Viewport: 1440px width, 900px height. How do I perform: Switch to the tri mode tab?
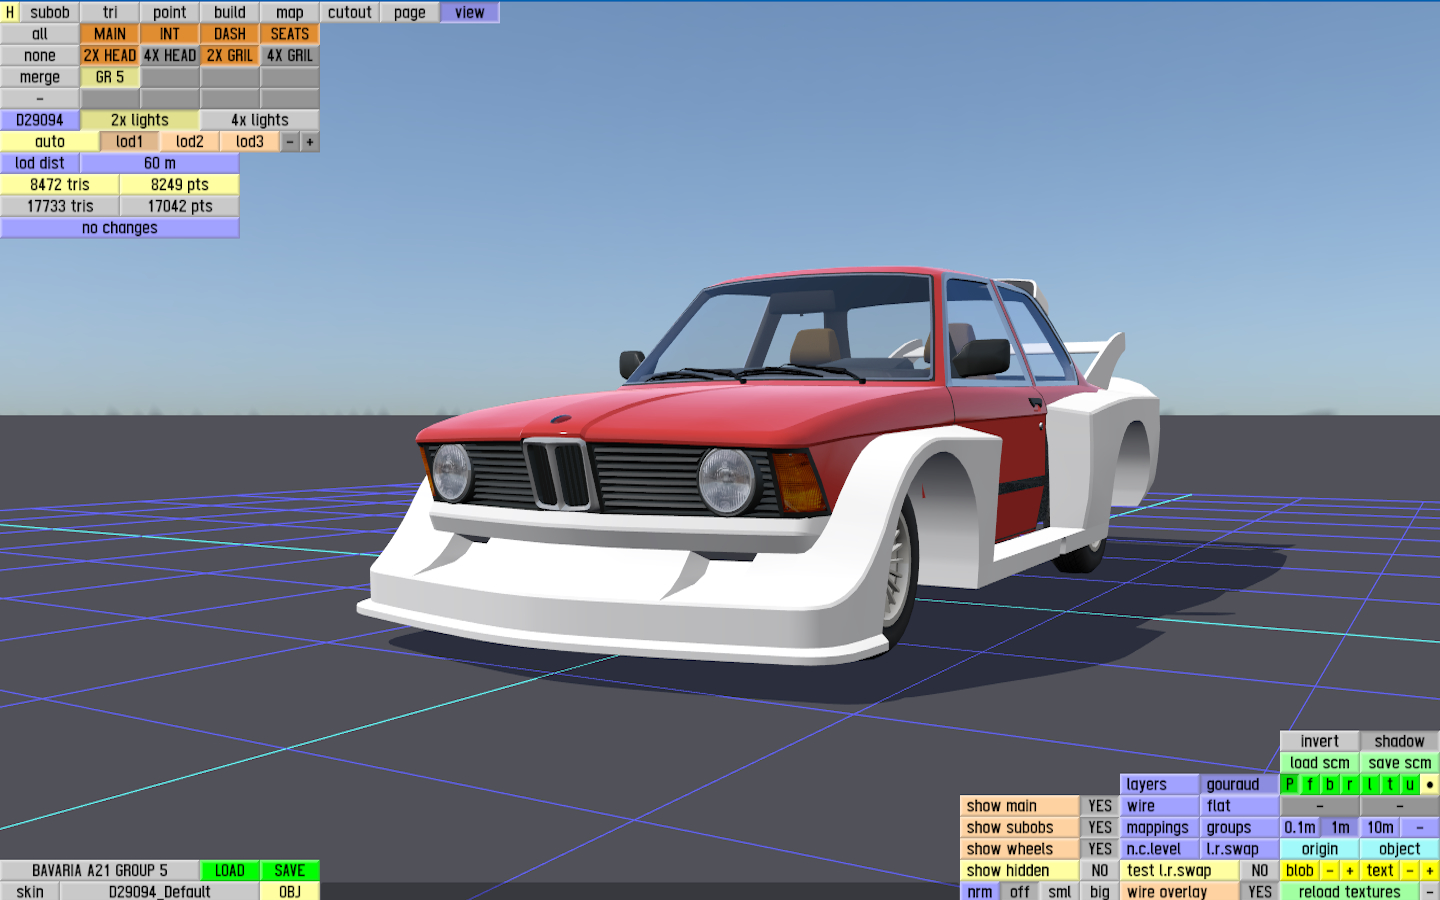pyautogui.click(x=110, y=12)
